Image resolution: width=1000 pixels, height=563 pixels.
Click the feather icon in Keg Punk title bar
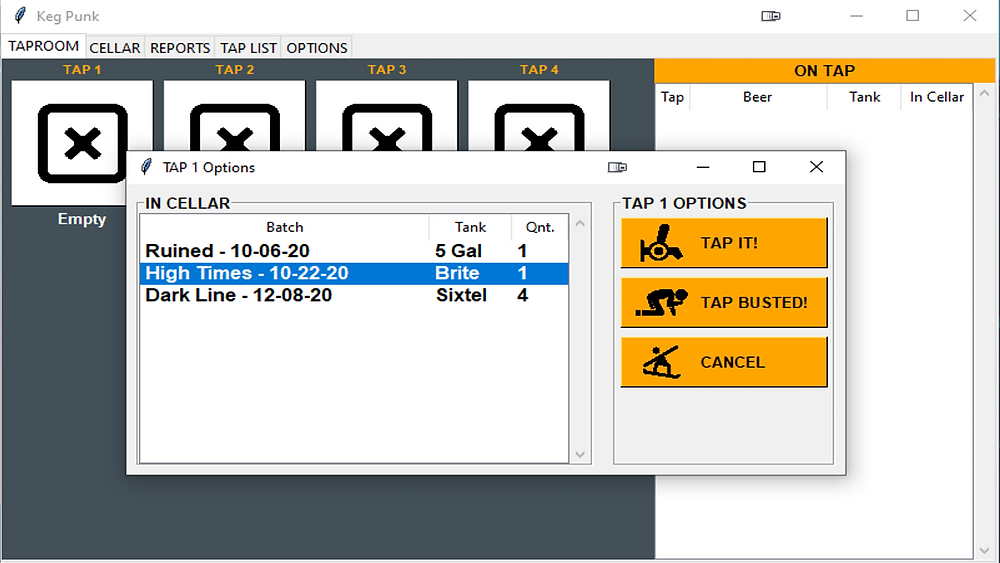[20, 15]
